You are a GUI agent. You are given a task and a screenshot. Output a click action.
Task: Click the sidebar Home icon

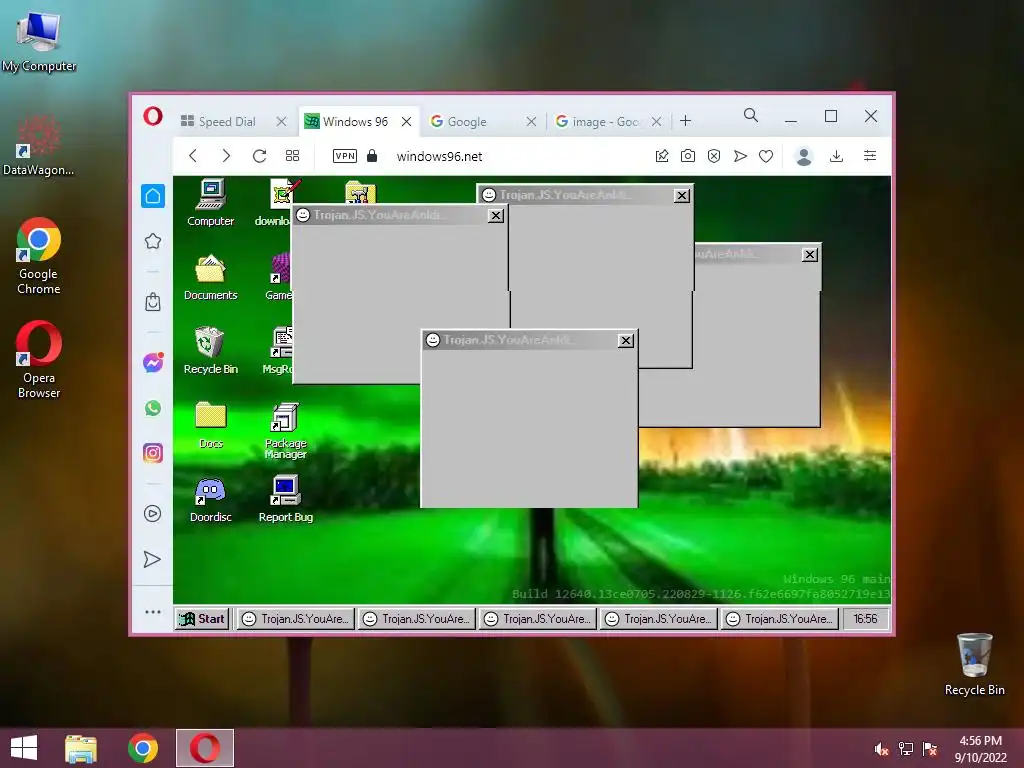(x=153, y=195)
